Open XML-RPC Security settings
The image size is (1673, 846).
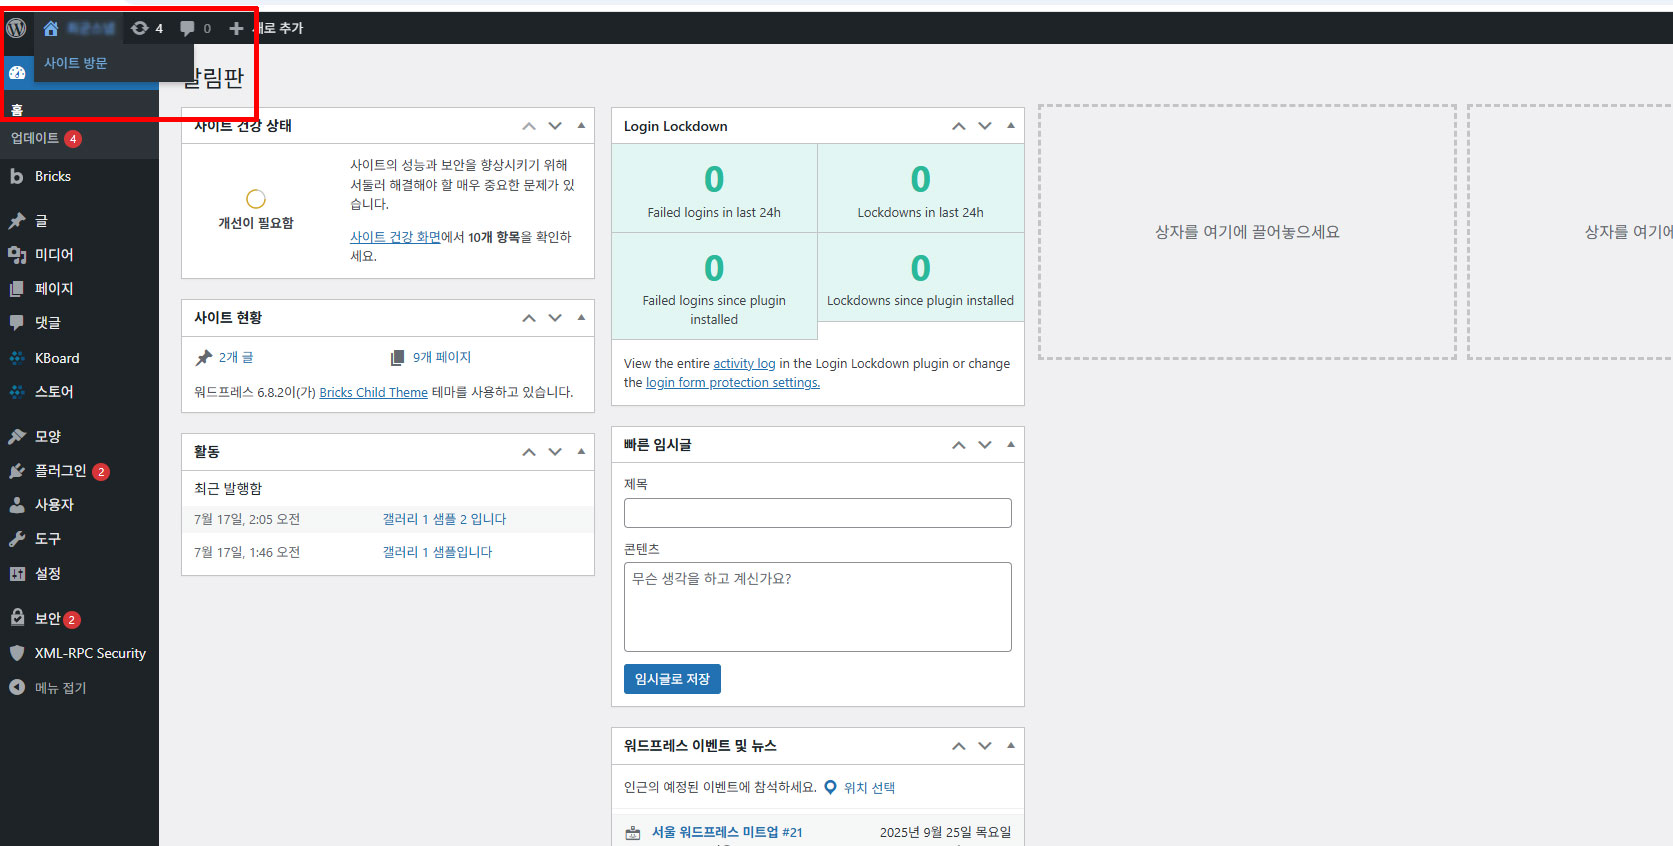point(90,653)
